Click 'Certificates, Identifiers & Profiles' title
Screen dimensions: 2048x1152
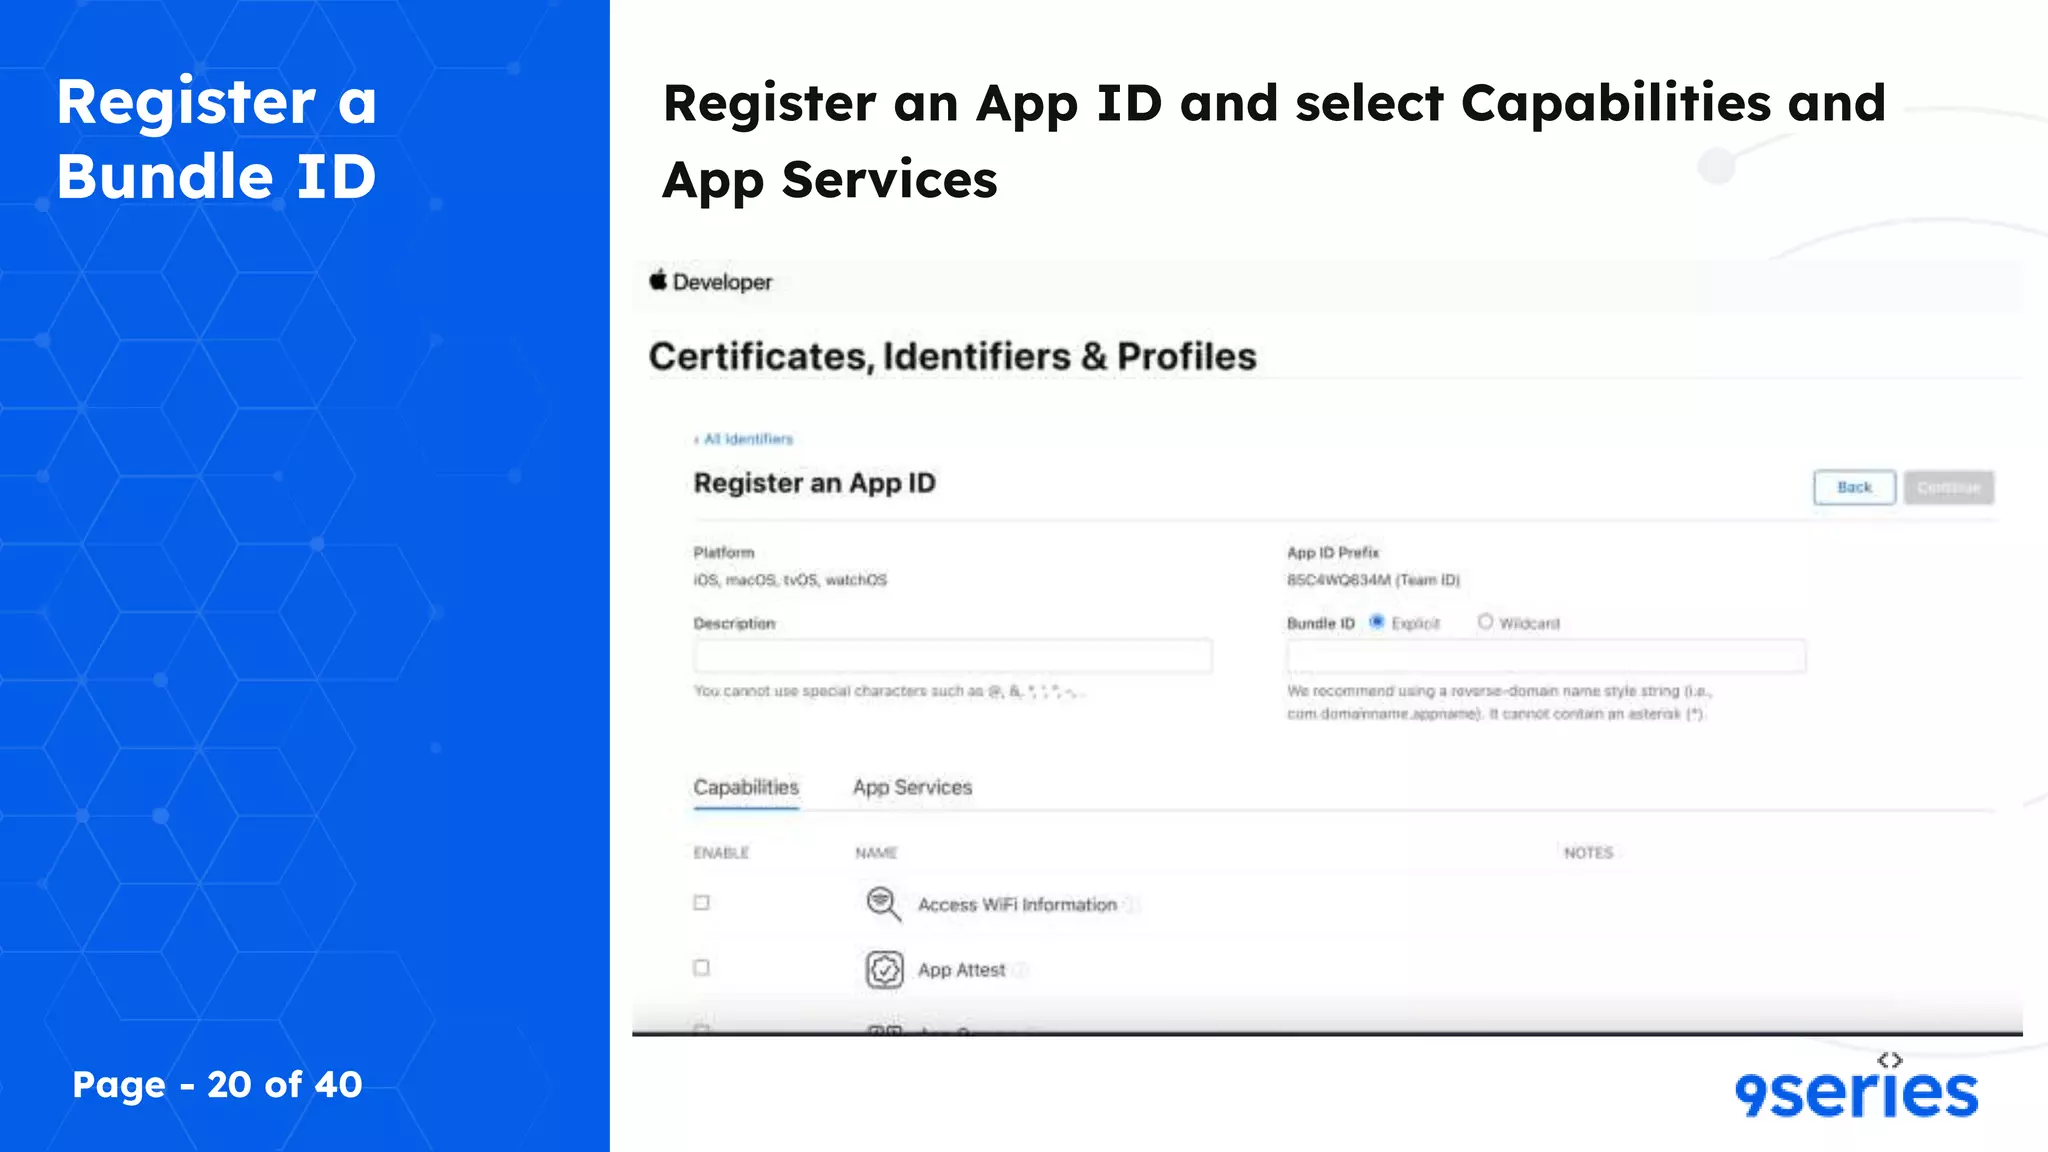952,357
